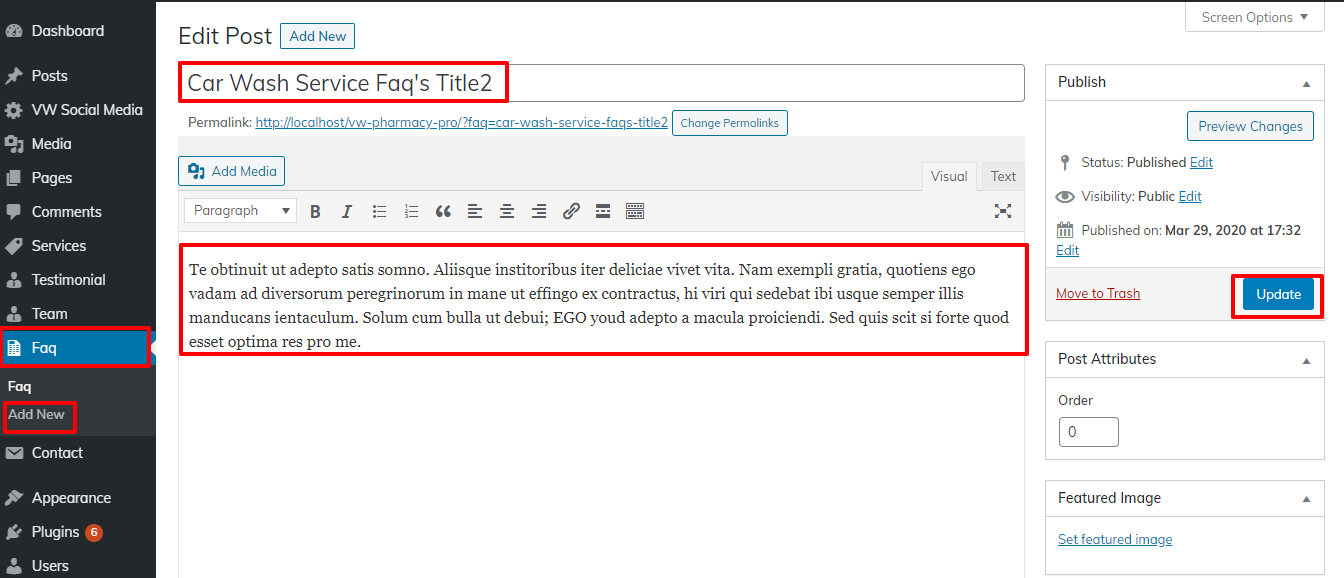Edit the post visibility setting

pos(1190,196)
